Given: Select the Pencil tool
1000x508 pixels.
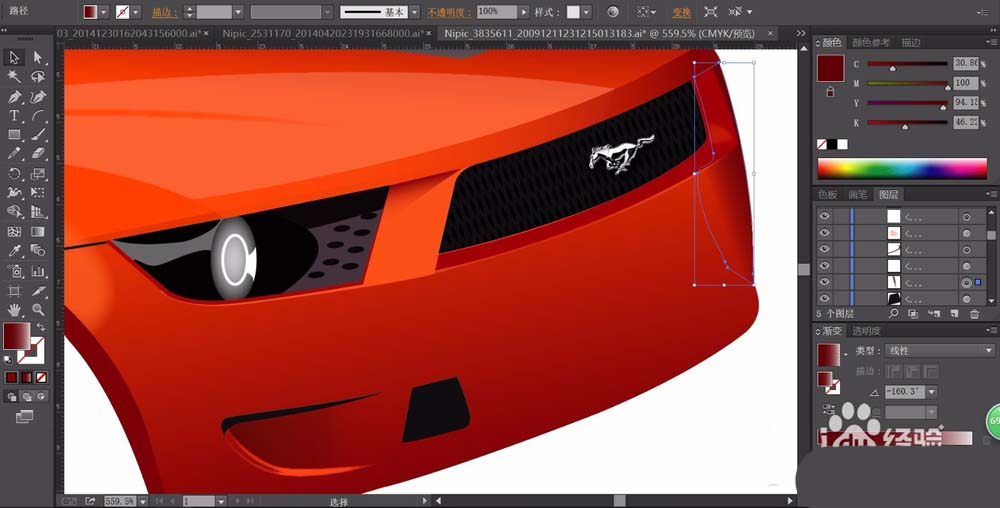Looking at the screenshot, I should [13, 154].
